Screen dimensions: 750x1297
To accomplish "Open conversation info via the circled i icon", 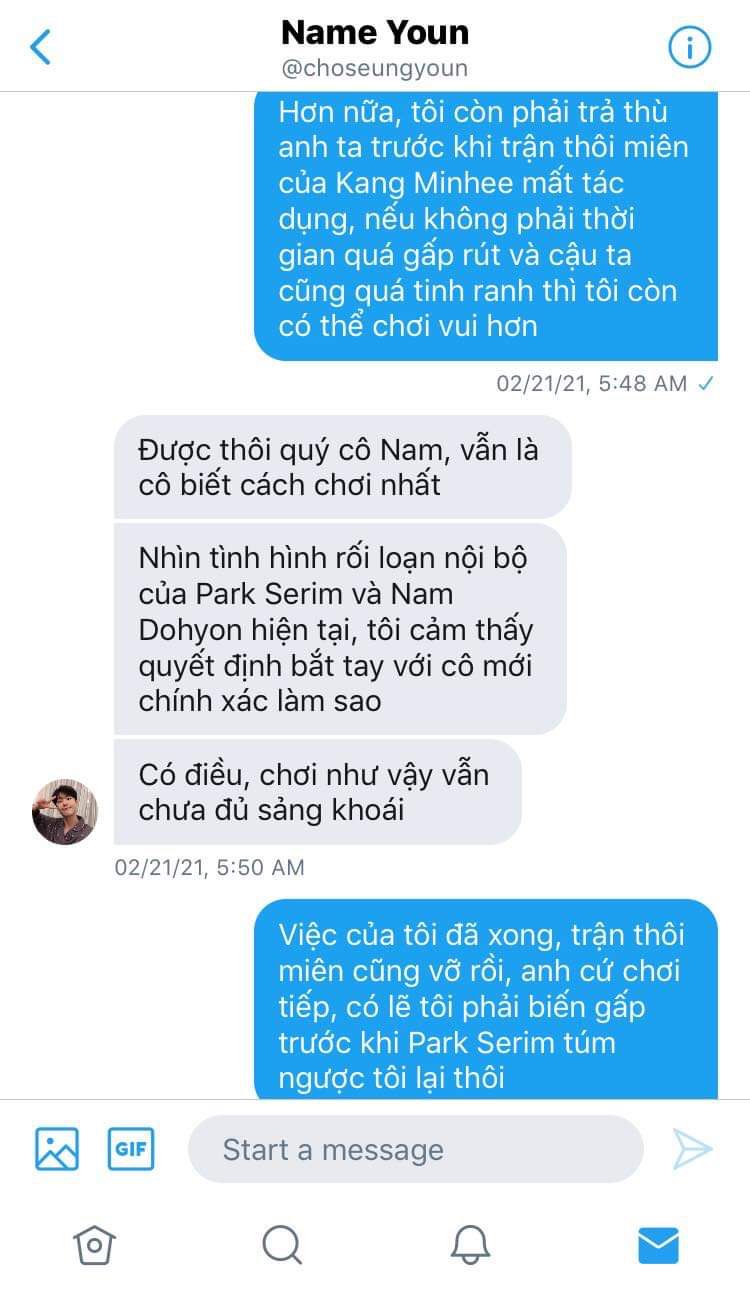I will tap(689, 47).
